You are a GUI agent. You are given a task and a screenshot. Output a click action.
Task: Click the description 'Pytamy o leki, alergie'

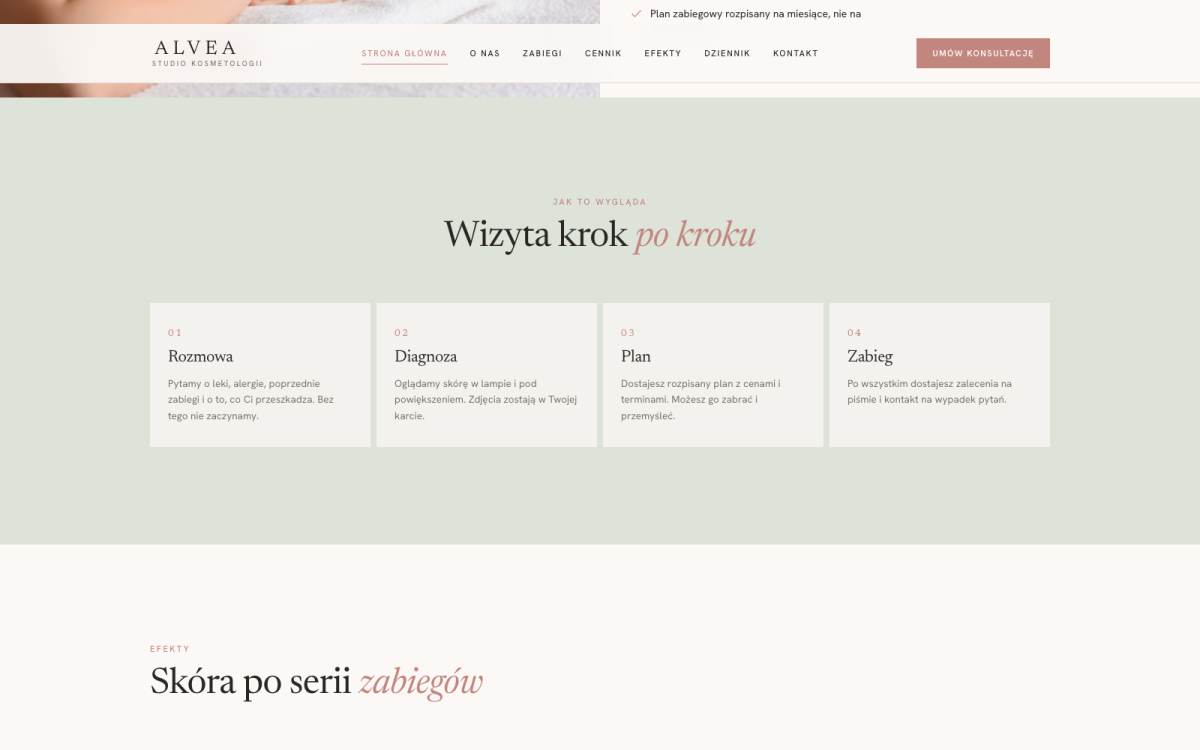point(251,400)
